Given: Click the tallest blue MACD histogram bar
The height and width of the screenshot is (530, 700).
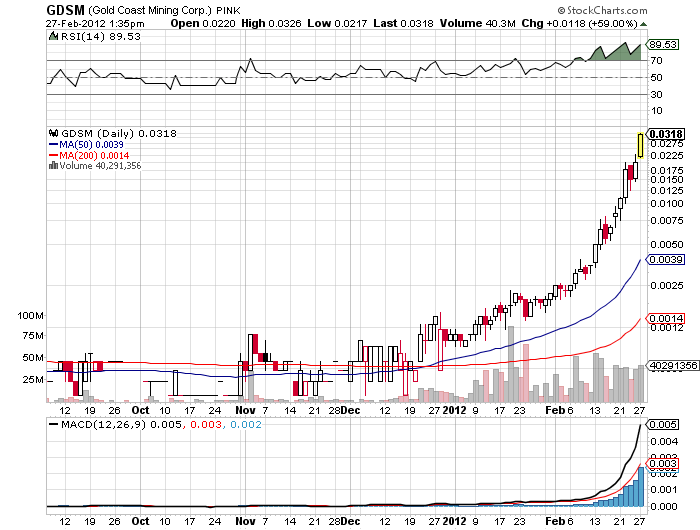Looking at the screenshot, I should (641, 487).
